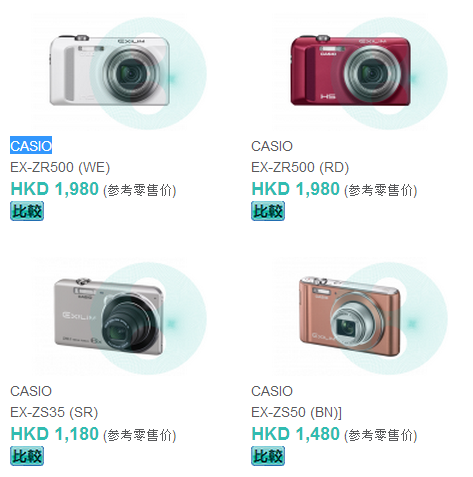
Task: Click 比較 button under EX-ZR500 (WE)
Action: pyautogui.click(x=27, y=211)
